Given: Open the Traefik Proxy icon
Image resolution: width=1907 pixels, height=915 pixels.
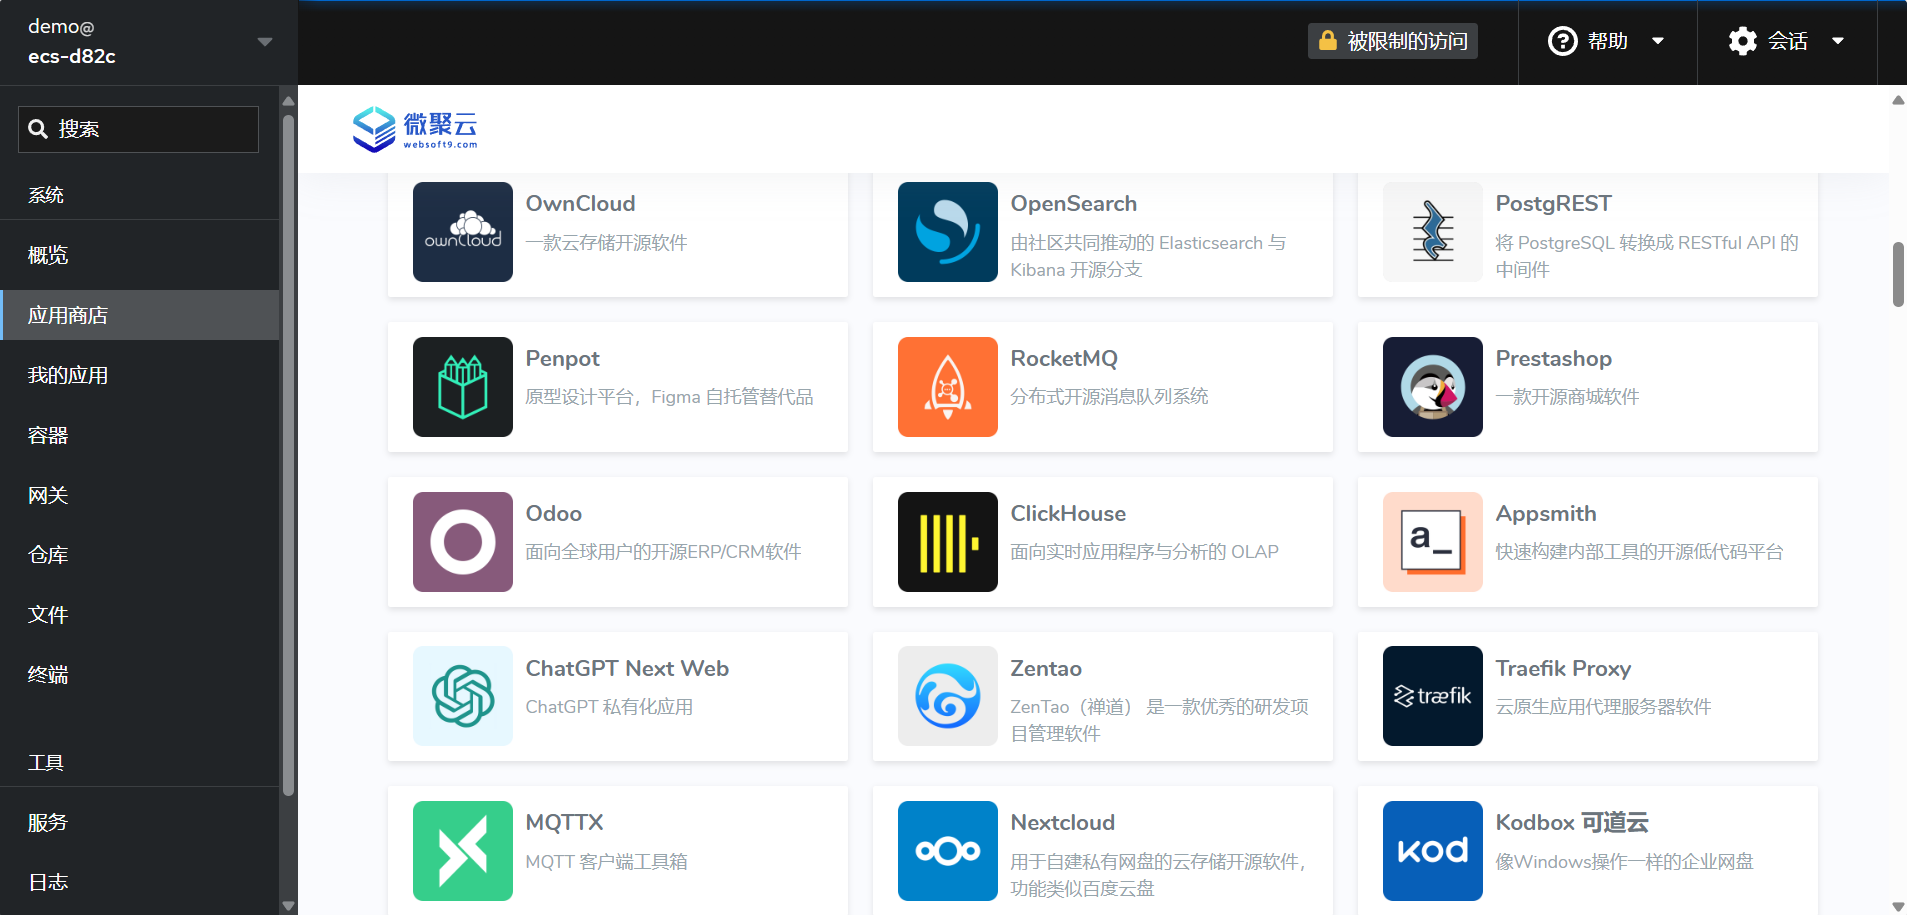Looking at the screenshot, I should tap(1432, 696).
